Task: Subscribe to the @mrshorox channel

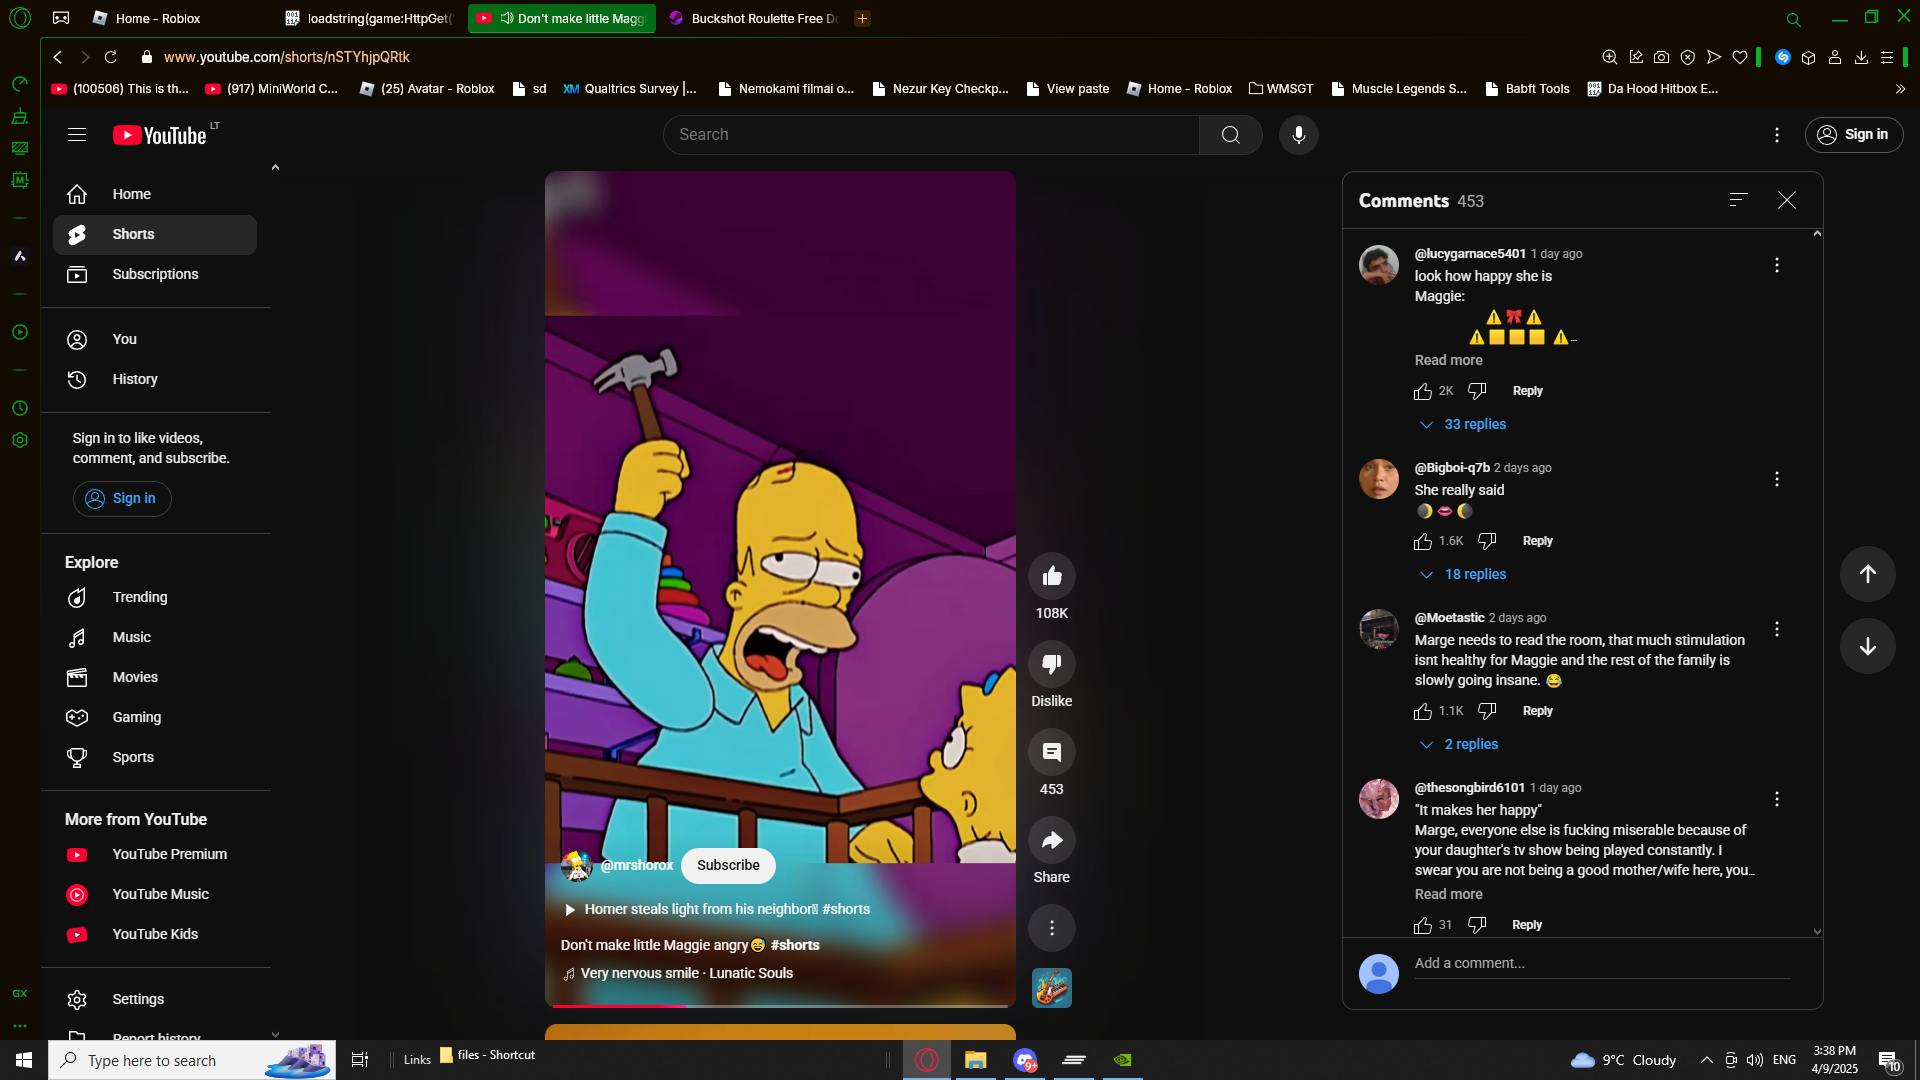Action: point(728,865)
